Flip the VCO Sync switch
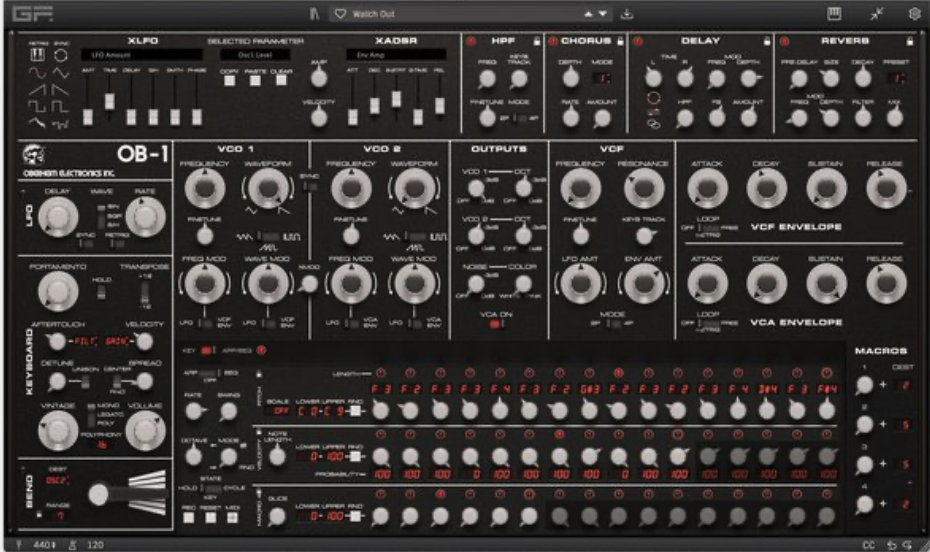The height and width of the screenshot is (552, 930). (x=309, y=186)
